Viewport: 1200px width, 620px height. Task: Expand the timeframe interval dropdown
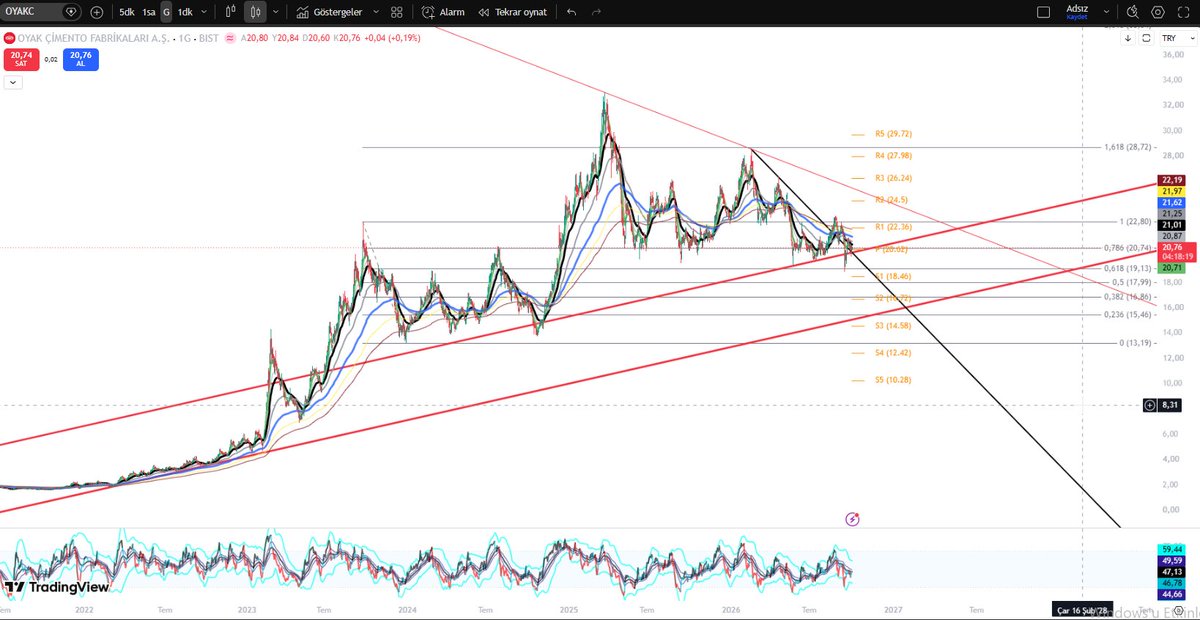point(205,12)
